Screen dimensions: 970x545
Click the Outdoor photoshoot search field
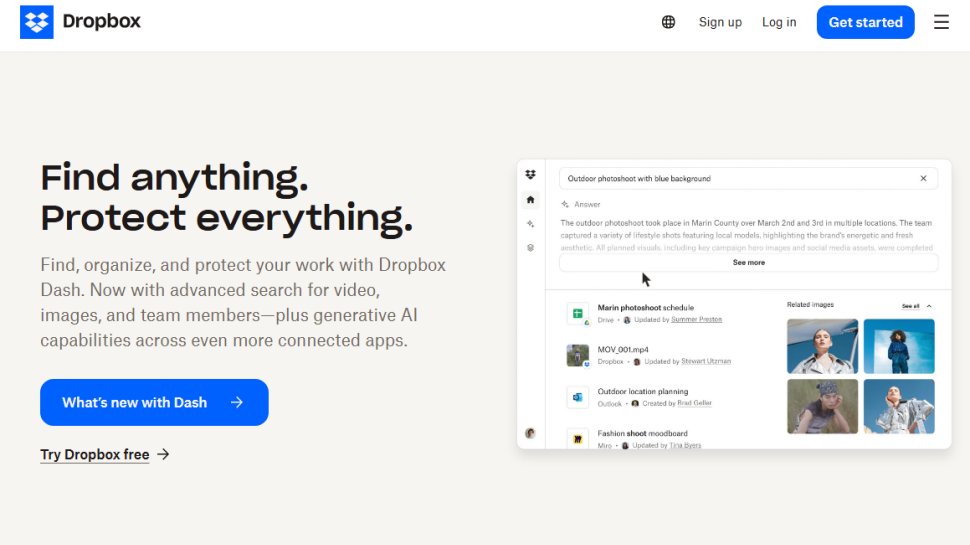tap(748, 179)
